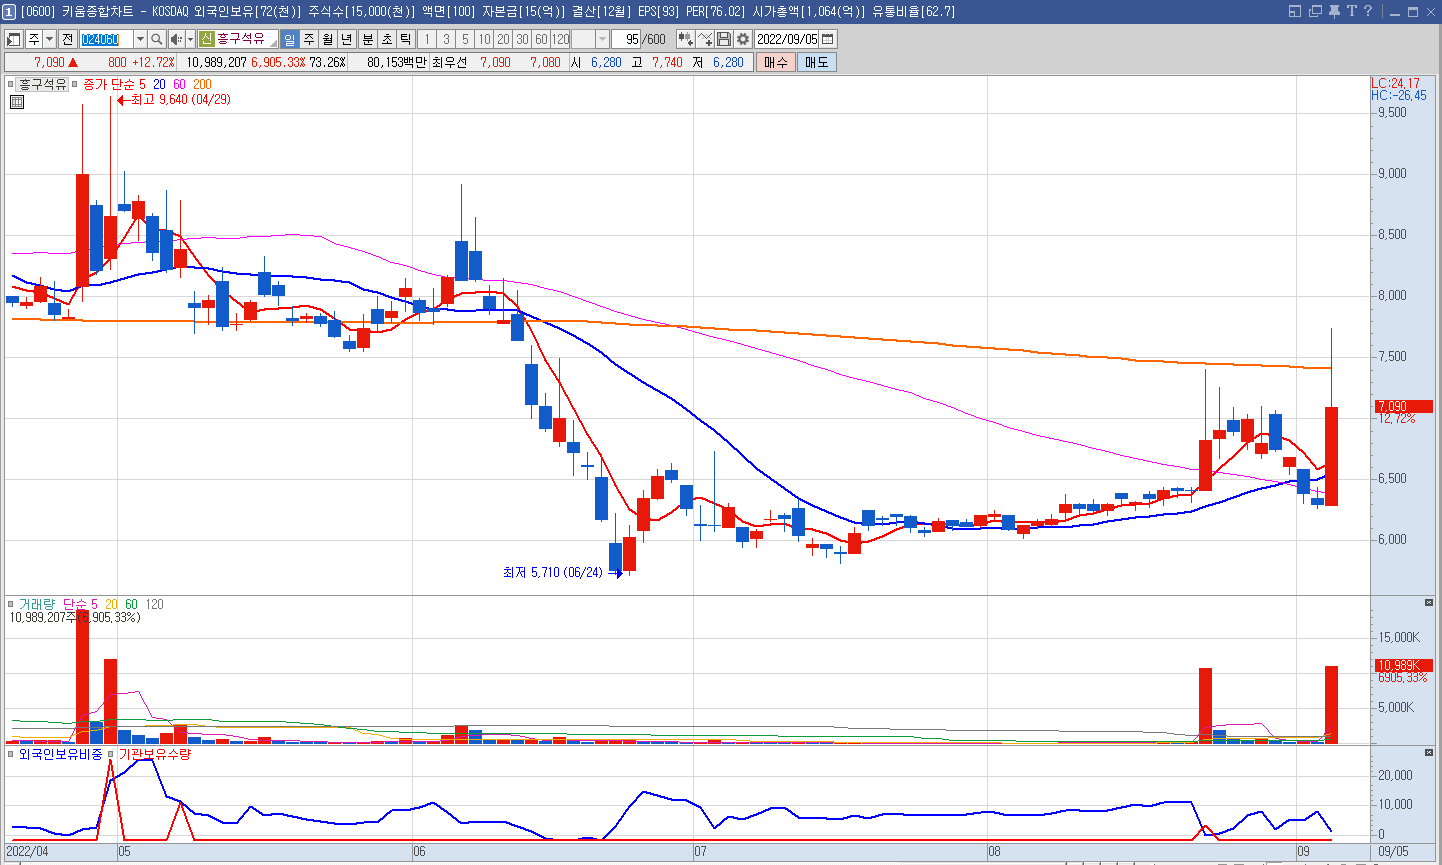The height and width of the screenshot is (865, 1442).
Task: Expand the stock code history dropdown
Action: point(140,39)
